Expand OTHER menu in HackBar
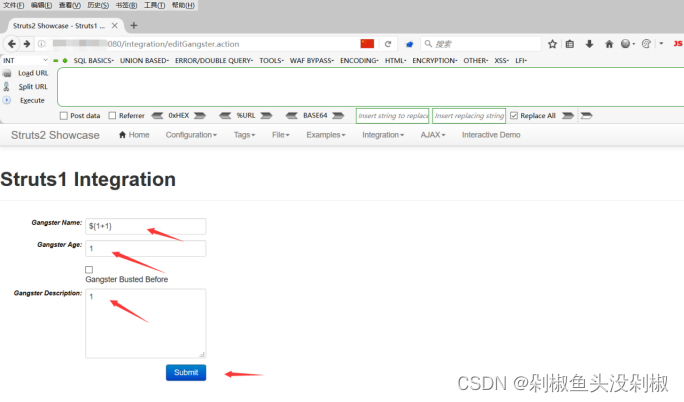Viewport: 684px width, 402px height. tap(475, 61)
